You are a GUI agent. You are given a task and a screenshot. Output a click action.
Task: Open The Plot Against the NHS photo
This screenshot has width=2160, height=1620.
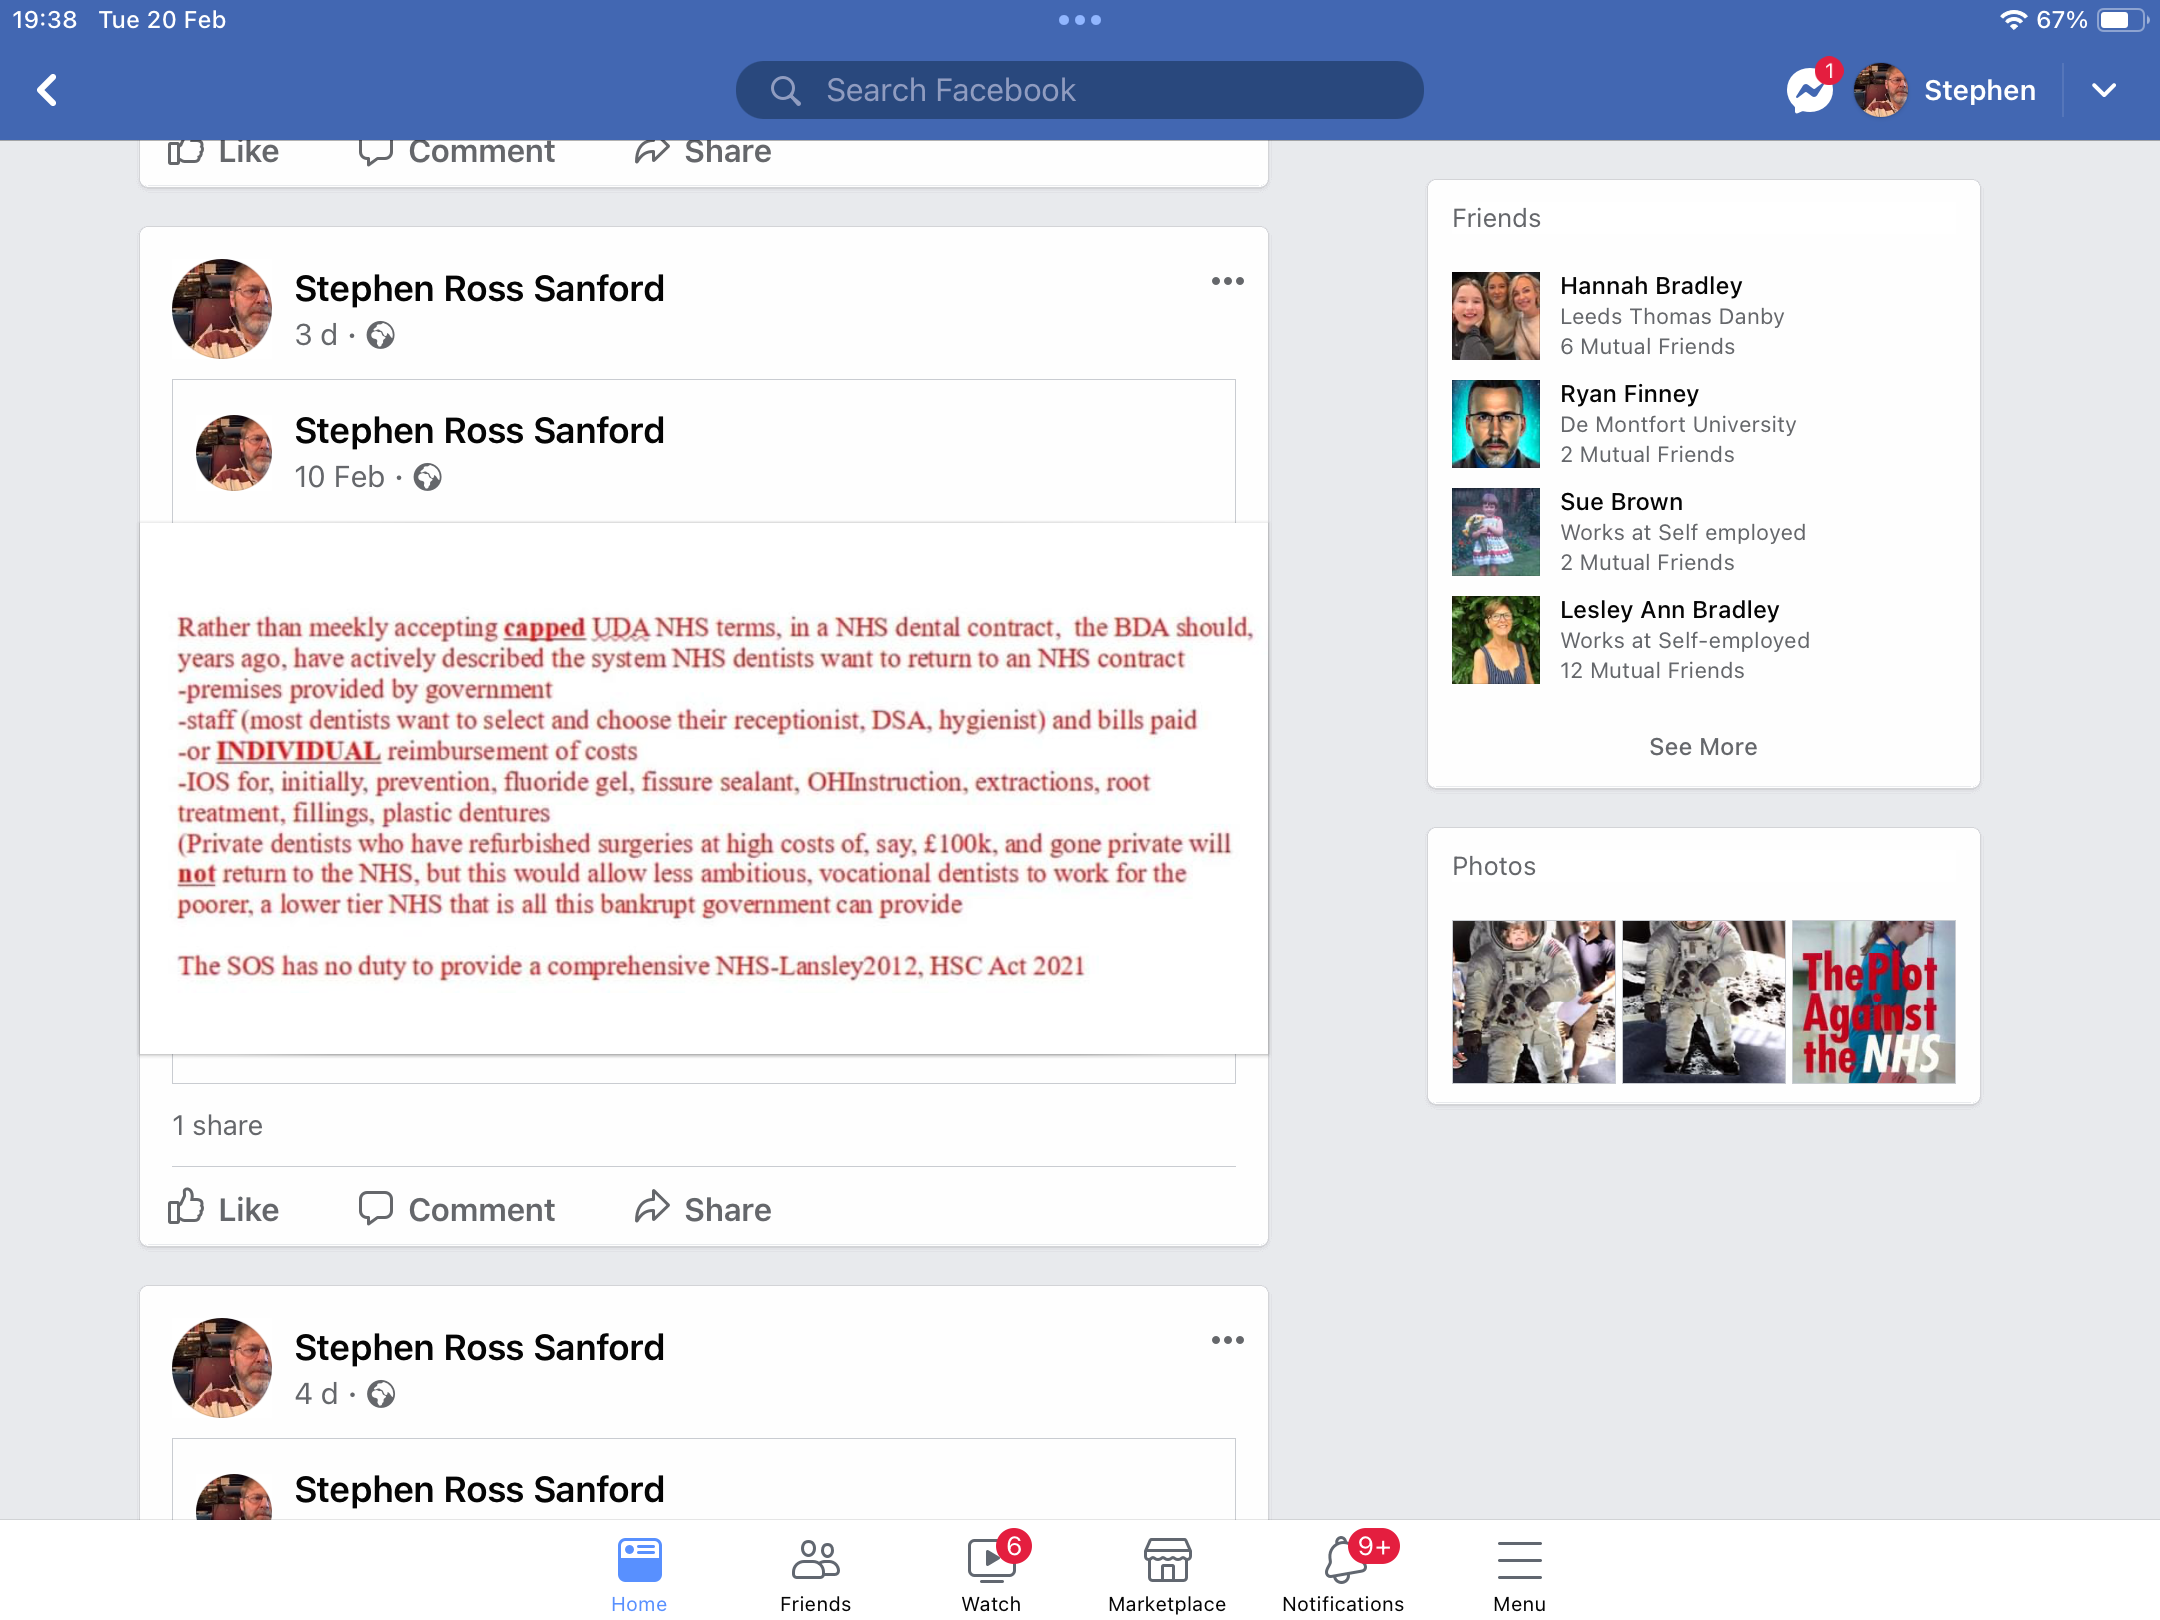click(1874, 1002)
